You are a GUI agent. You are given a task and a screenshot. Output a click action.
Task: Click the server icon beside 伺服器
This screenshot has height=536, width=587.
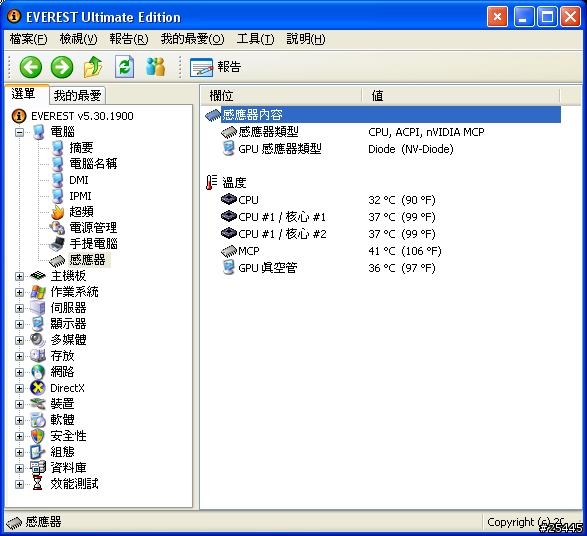point(37,308)
